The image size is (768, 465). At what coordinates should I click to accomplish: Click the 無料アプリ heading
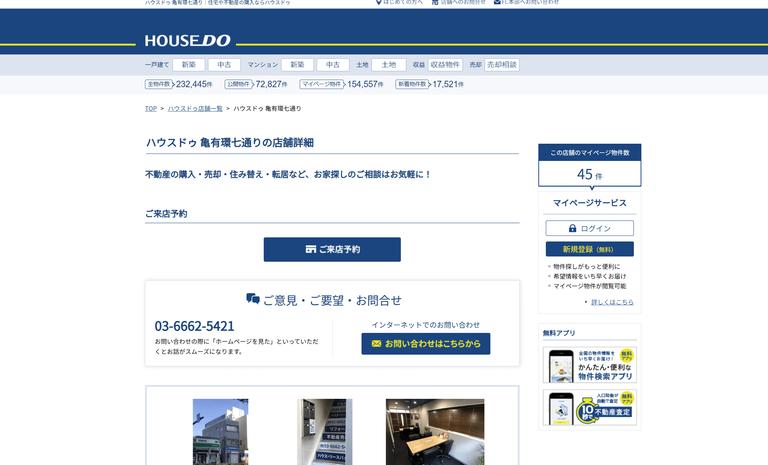click(559, 333)
